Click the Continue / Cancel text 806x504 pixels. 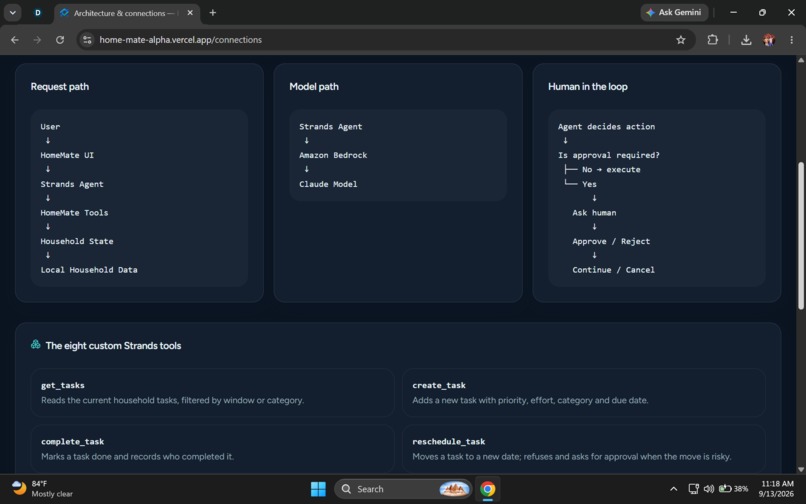613,269
